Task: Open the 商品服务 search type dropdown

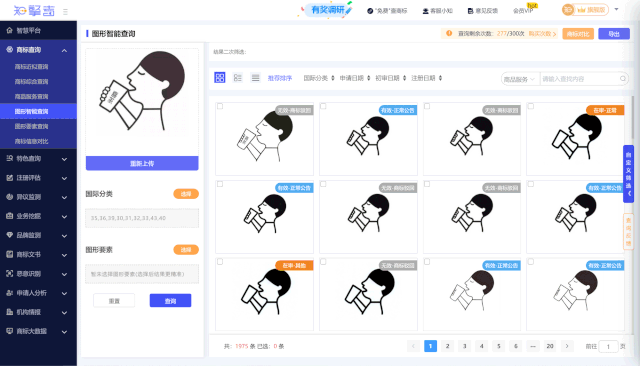Action: coord(519,79)
